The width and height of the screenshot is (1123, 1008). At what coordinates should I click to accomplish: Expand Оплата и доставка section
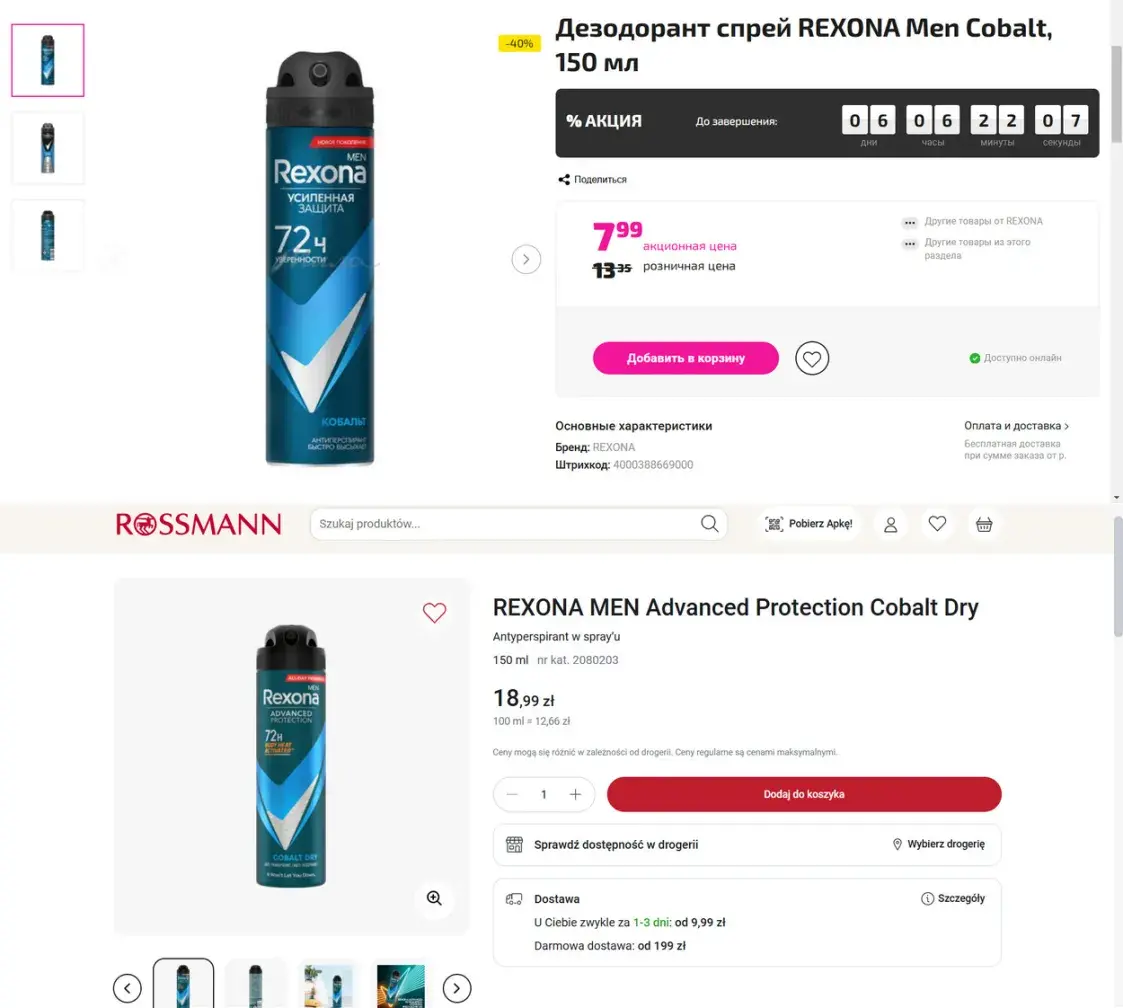point(1016,426)
